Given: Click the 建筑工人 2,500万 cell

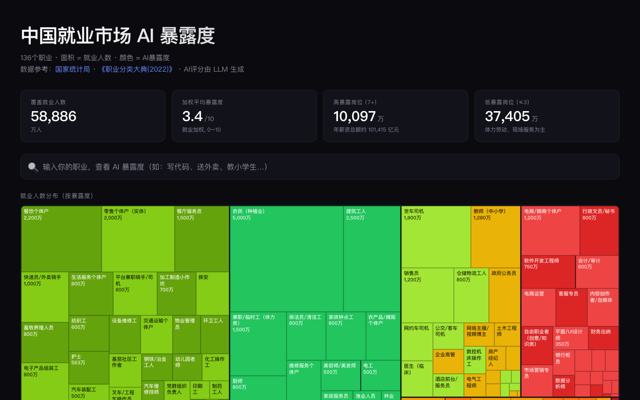Looking at the screenshot, I should [x=372, y=259].
